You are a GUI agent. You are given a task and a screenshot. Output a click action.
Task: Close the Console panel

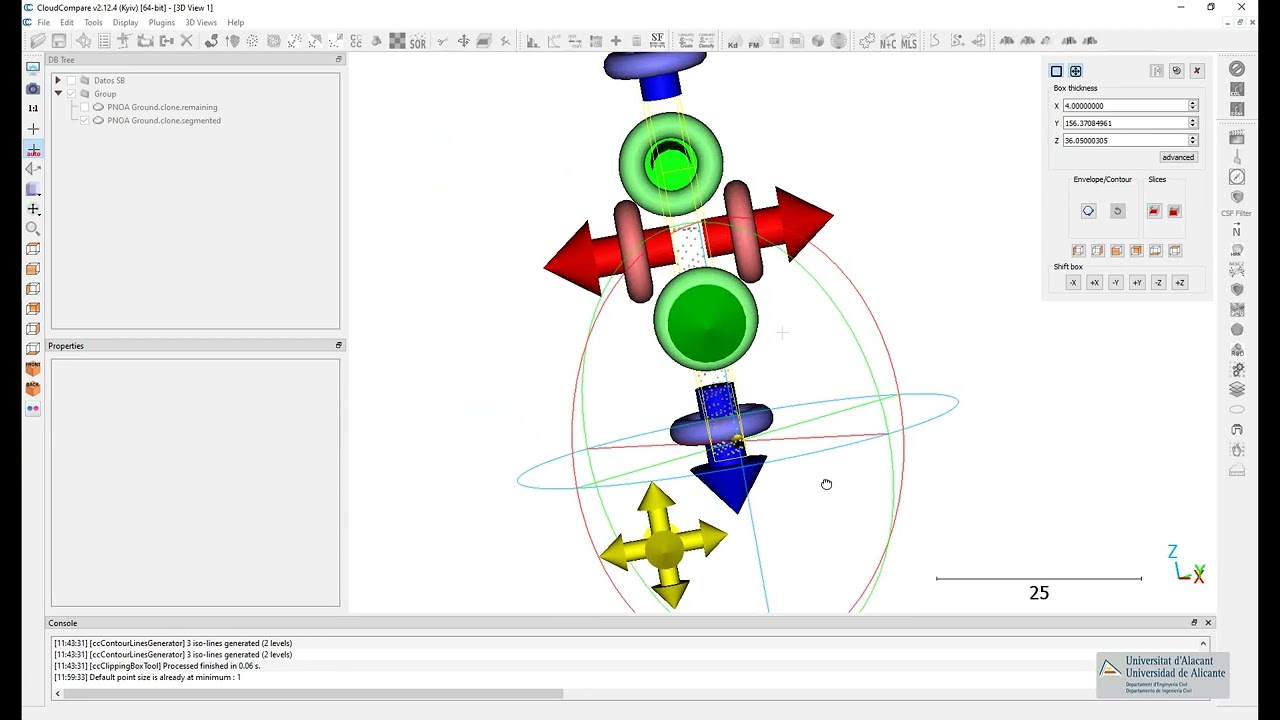1208,623
